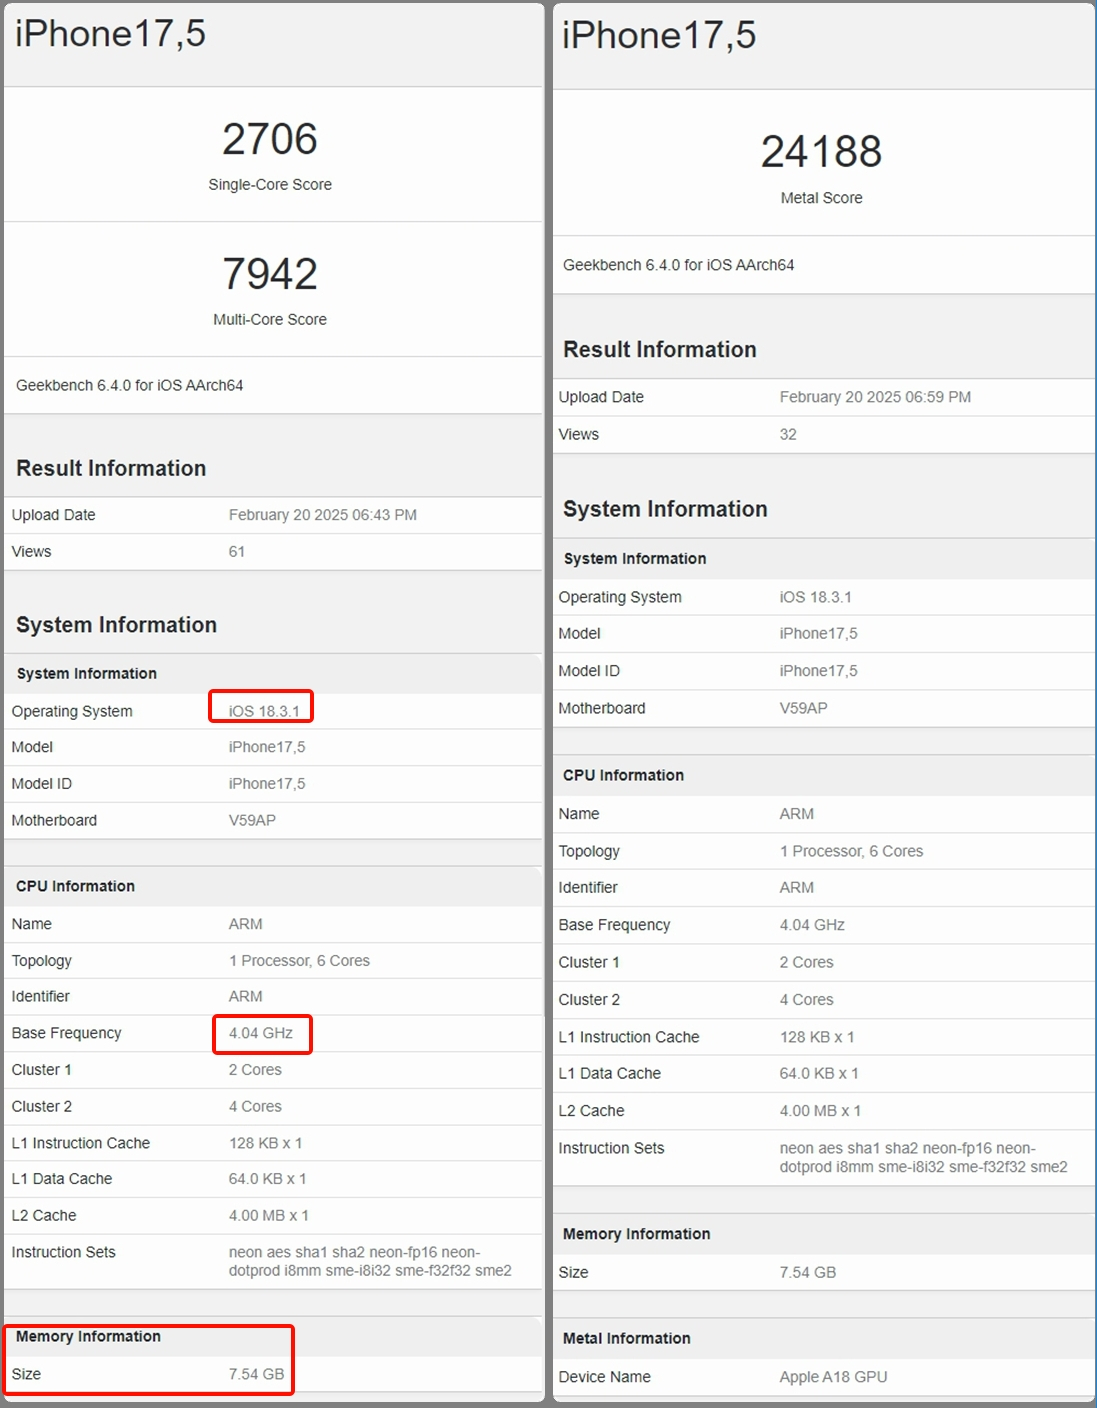
Task: Click 'iOS 18.3.1' on the Metal score page
Action: point(815,597)
